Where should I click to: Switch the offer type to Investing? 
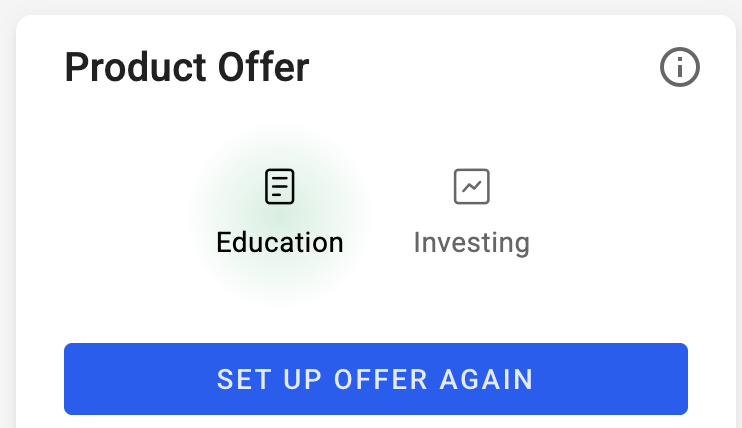472,213
